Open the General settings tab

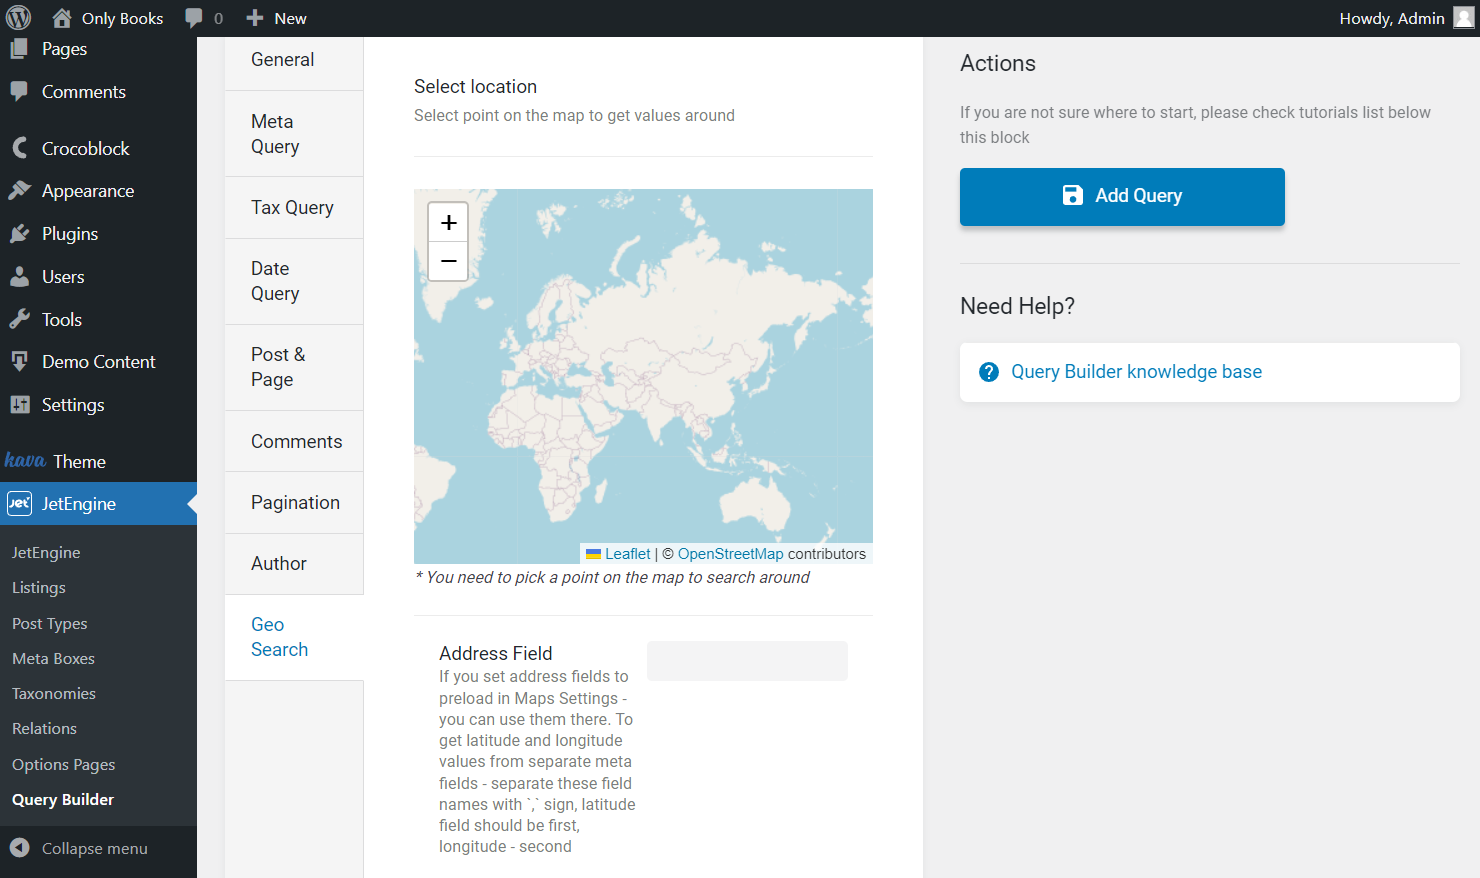[294, 60]
